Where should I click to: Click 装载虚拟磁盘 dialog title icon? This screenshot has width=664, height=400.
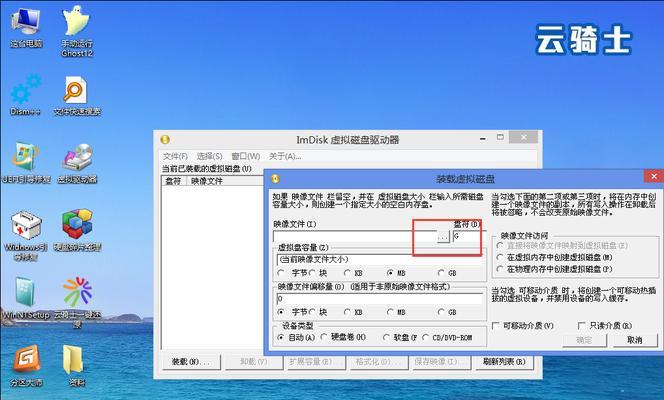pyautogui.click(x=275, y=179)
